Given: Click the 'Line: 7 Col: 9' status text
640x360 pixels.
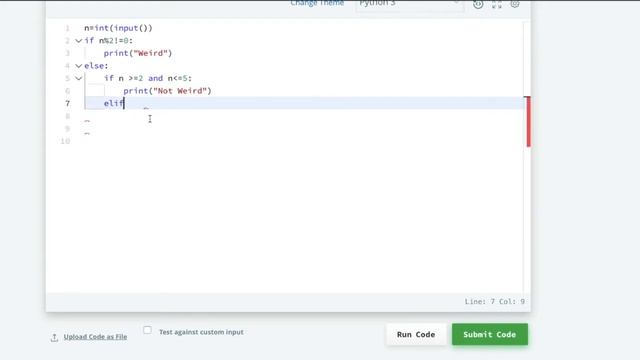Looking at the screenshot, I should click(495, 302).
